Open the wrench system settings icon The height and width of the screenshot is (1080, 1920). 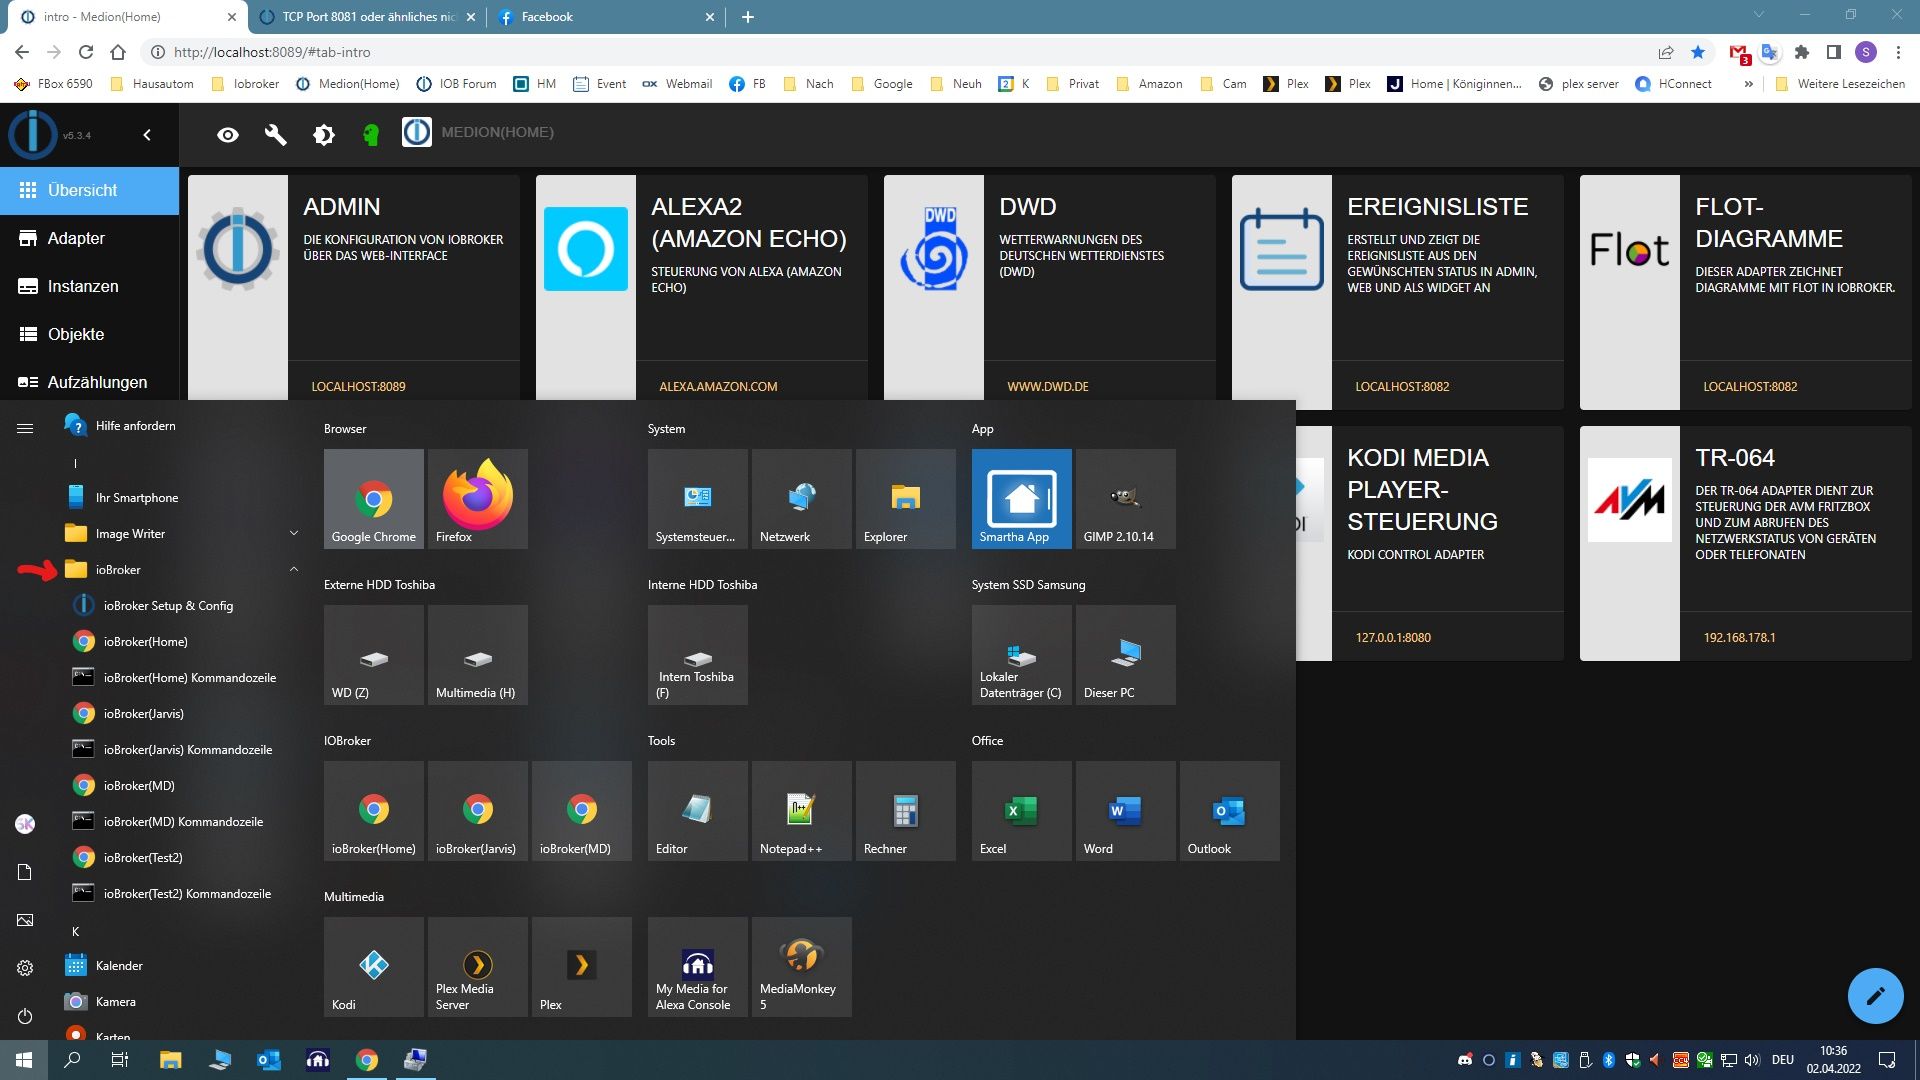tap(275, 135)
